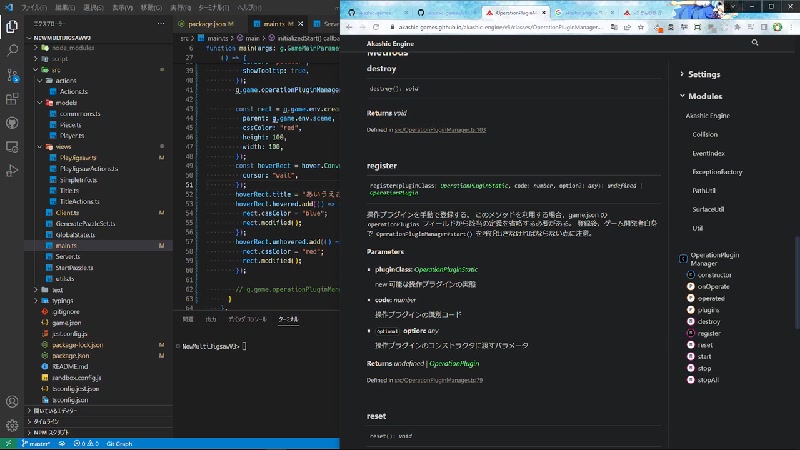Switch to the package.json editor tab

coord(210,23)
